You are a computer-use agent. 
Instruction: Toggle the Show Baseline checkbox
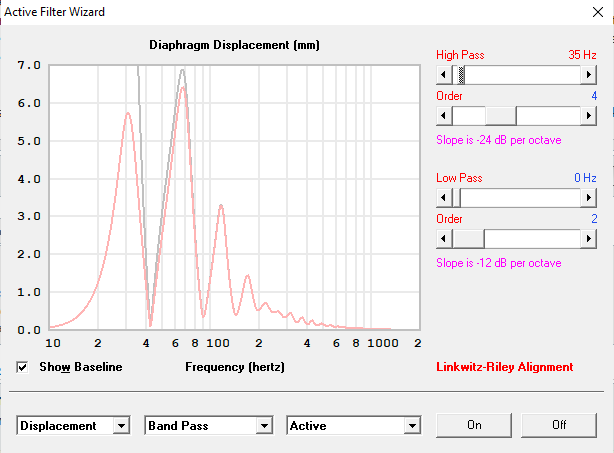(x=23, y=367)
